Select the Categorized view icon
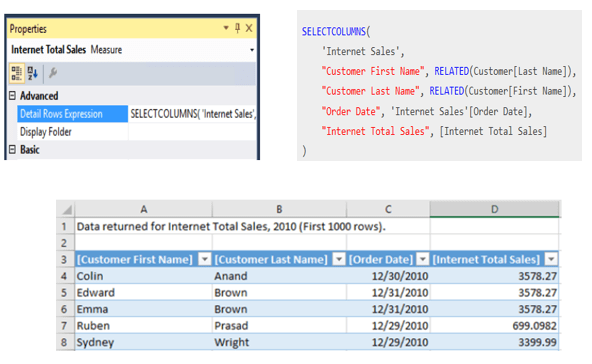 pos(17,73)
